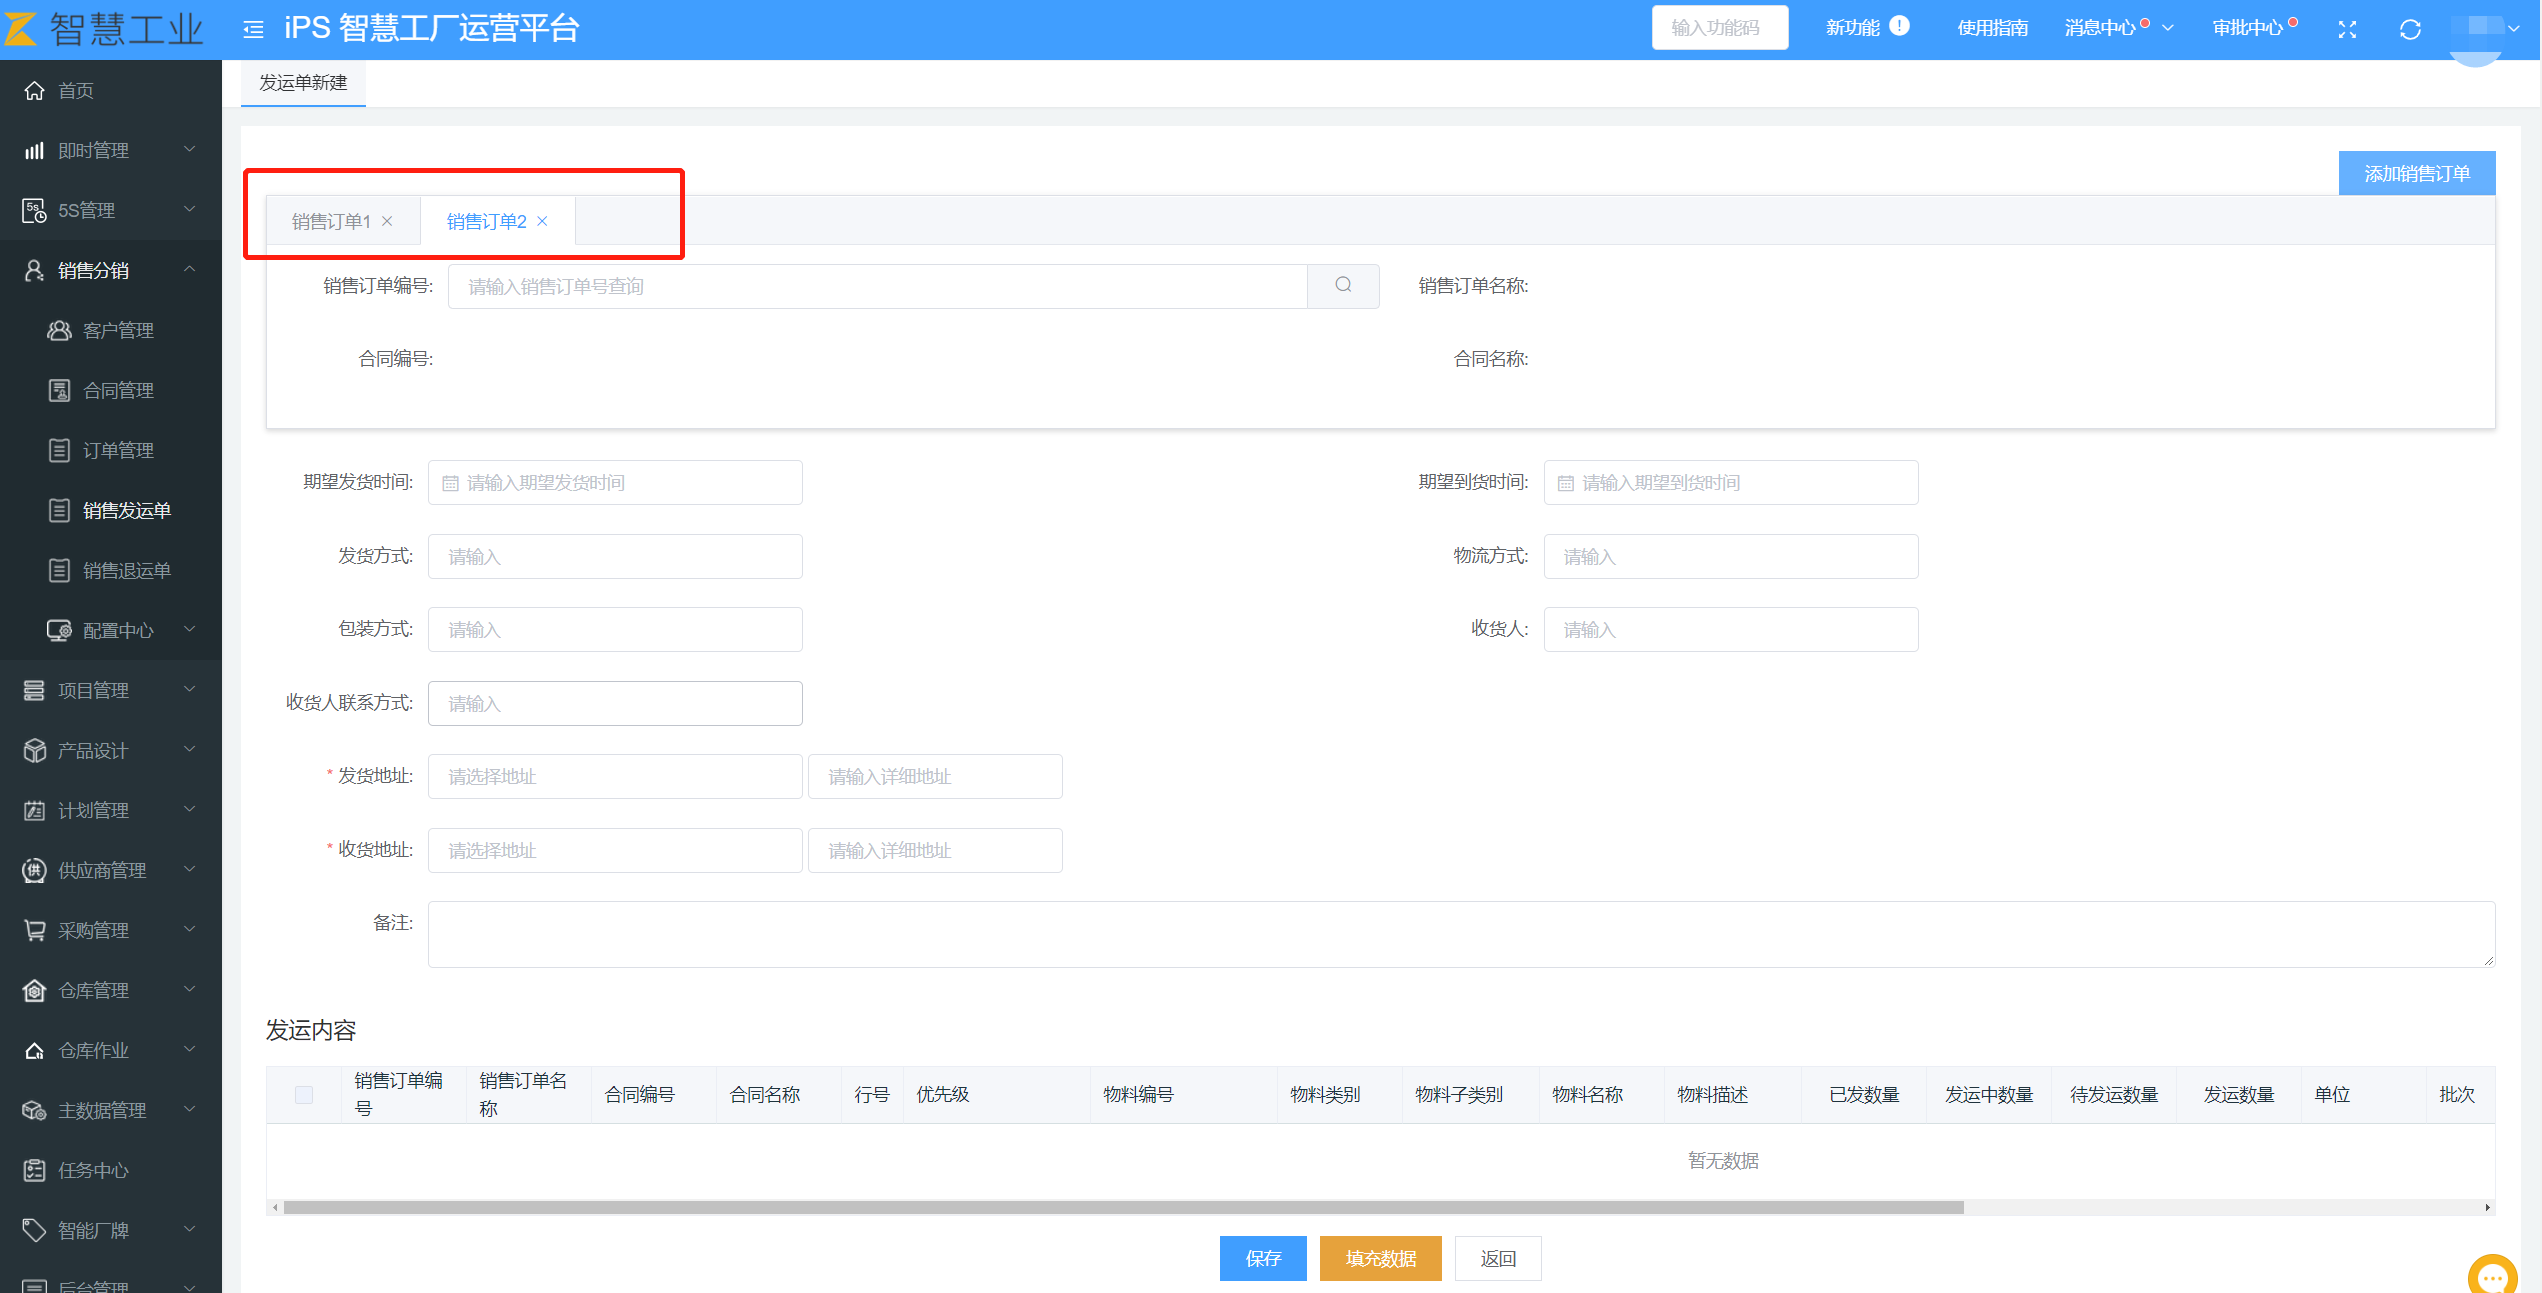Open 客户管理 in the sidebar
The image size is (2542, 1293).
[x=118, y=330]
